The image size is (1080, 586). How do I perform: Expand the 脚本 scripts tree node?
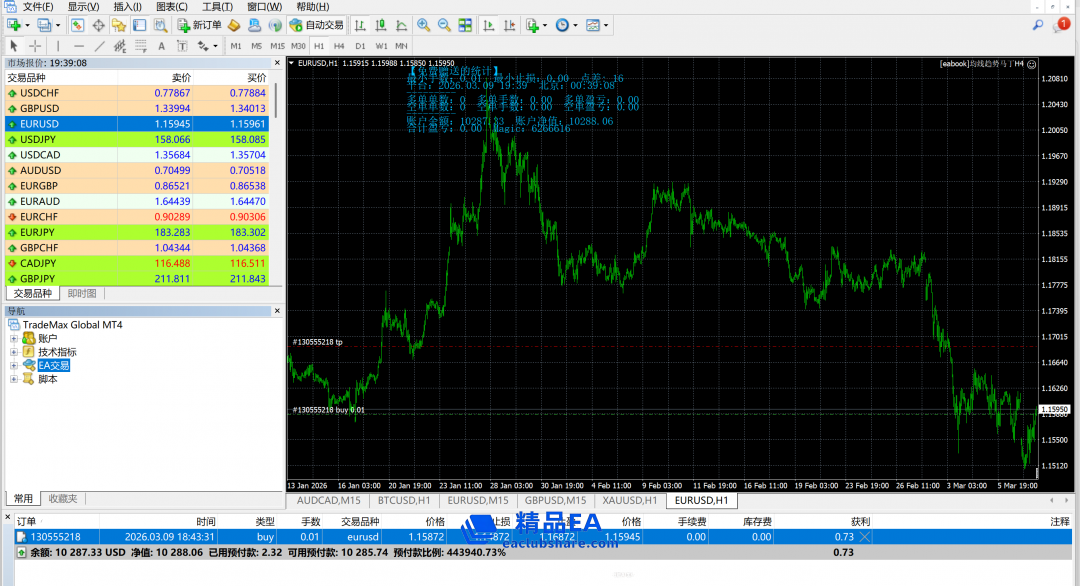(x=14, y=379)
